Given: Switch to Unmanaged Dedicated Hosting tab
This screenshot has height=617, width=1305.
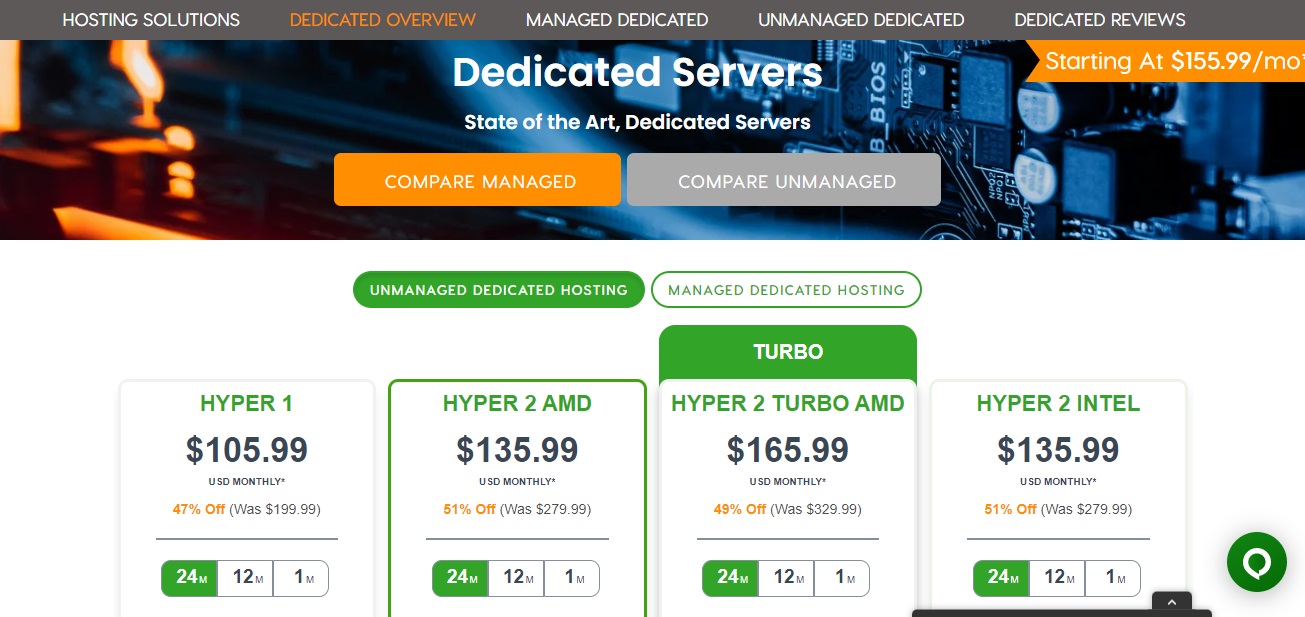Looking at the screenshot, I should click(x=498, y=290).
